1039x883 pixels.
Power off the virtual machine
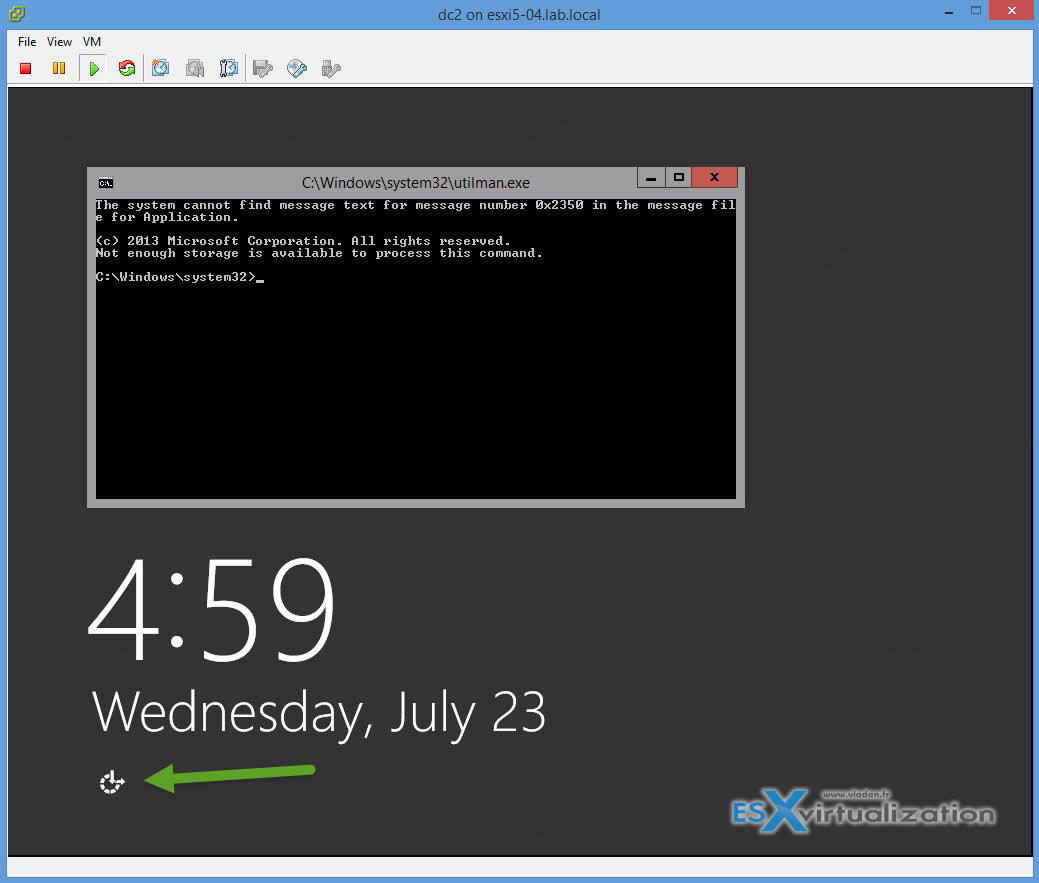tap(25, 67)
